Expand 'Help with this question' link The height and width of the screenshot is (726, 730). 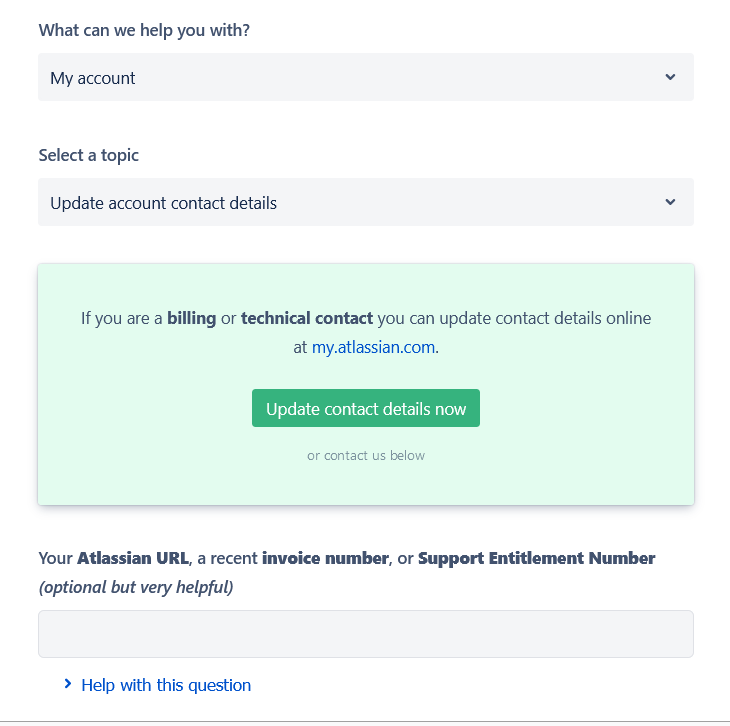tap(166, 685)
